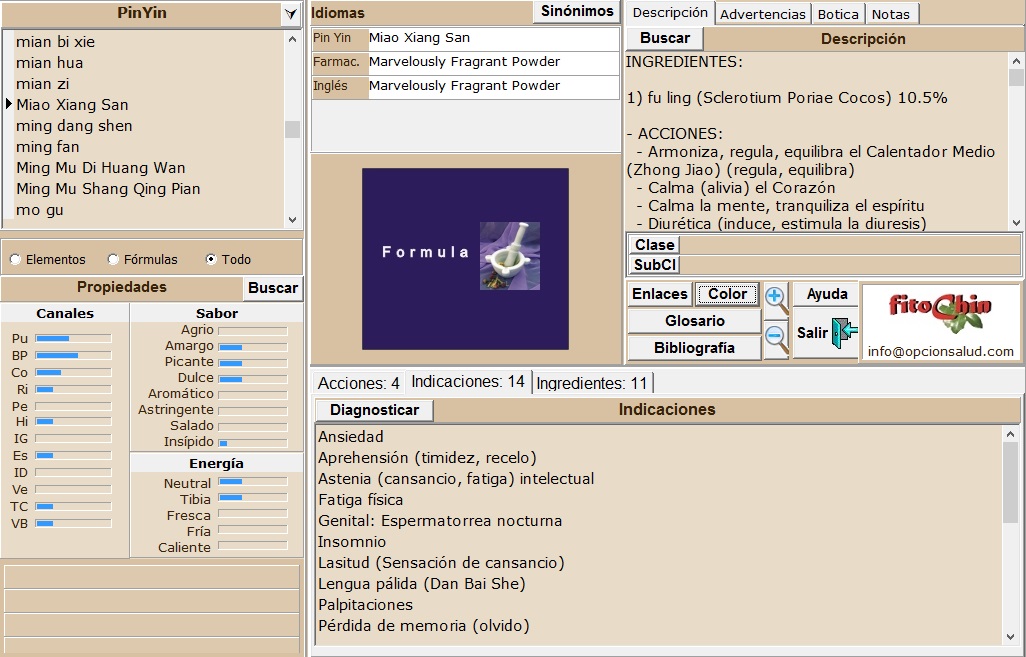Click the zoom in magnifier icon

pos(776,298)
